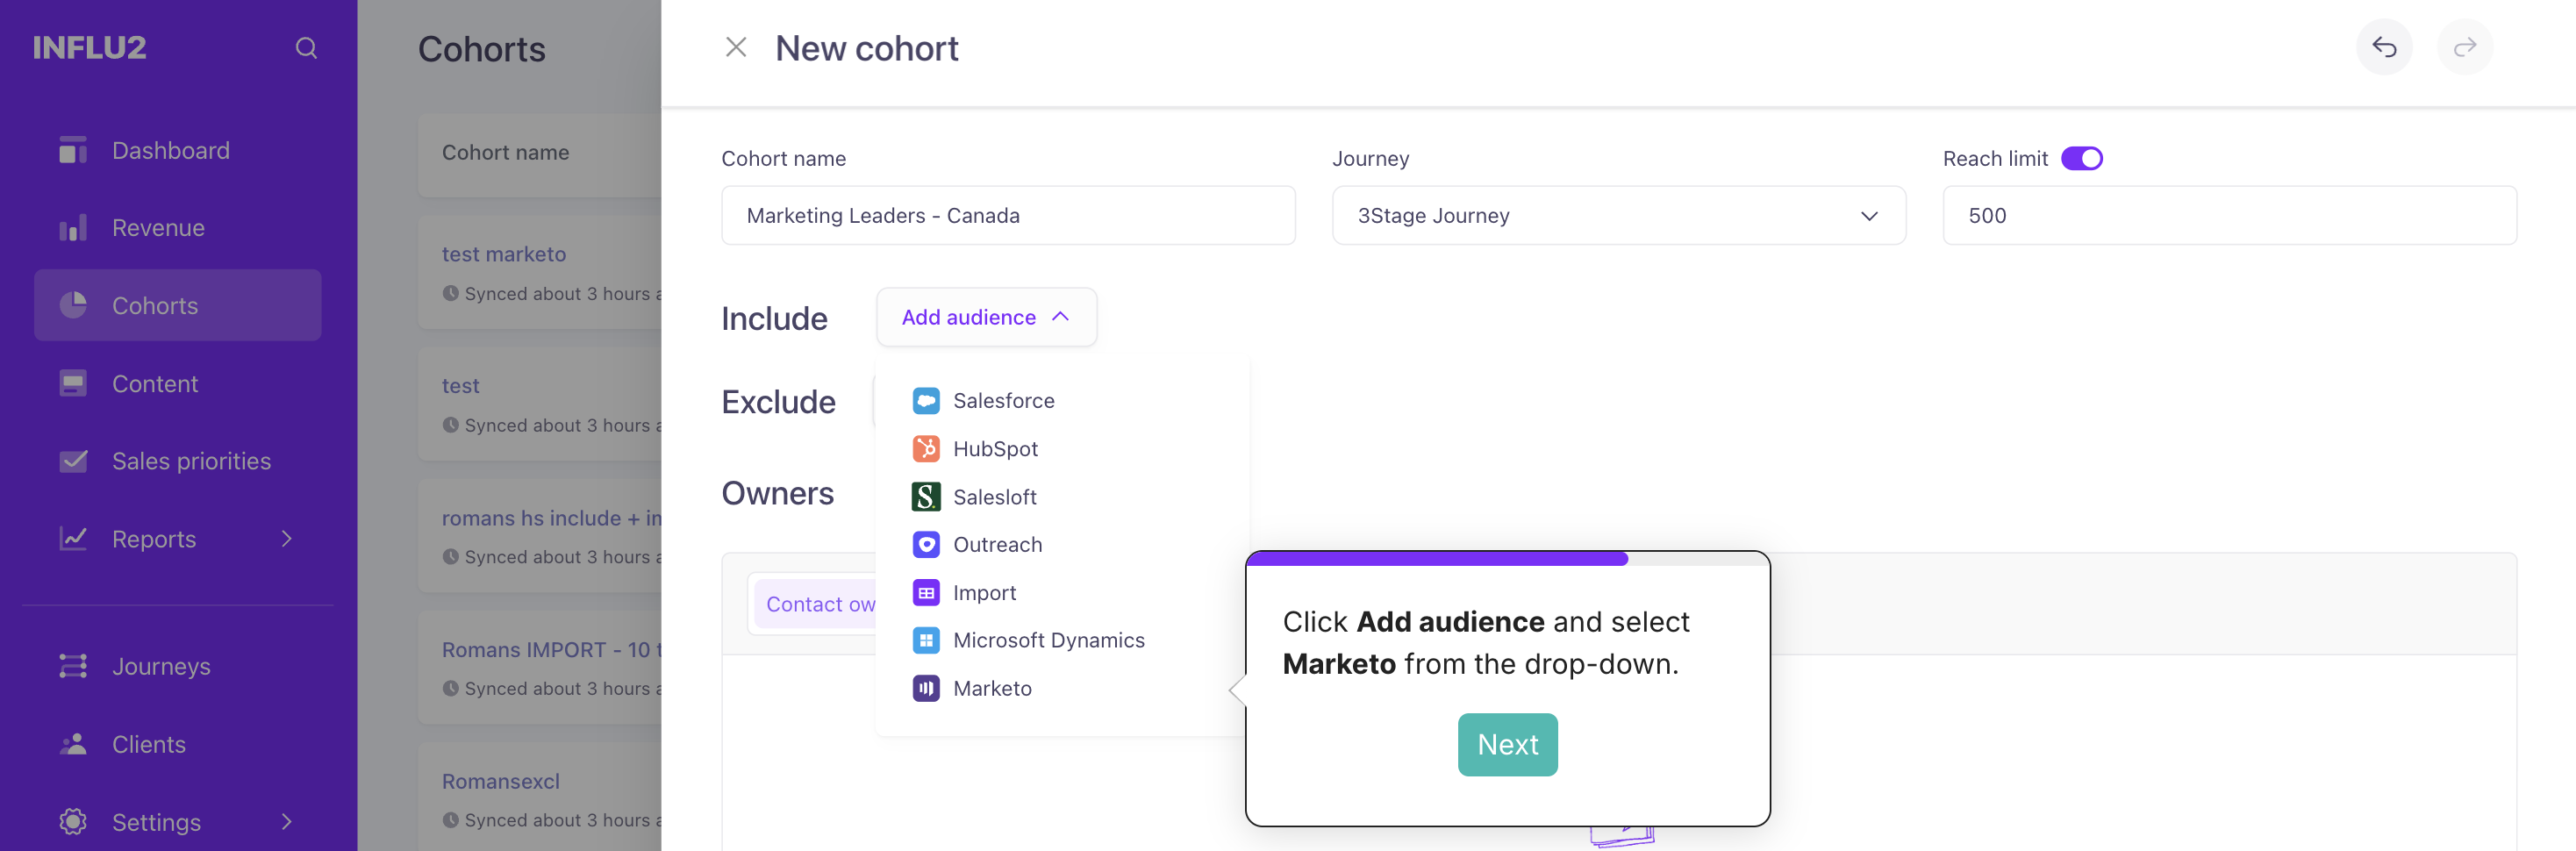Open the Romansexcl cohort
Screen dimensions: 2576x851
pos(501,781)
